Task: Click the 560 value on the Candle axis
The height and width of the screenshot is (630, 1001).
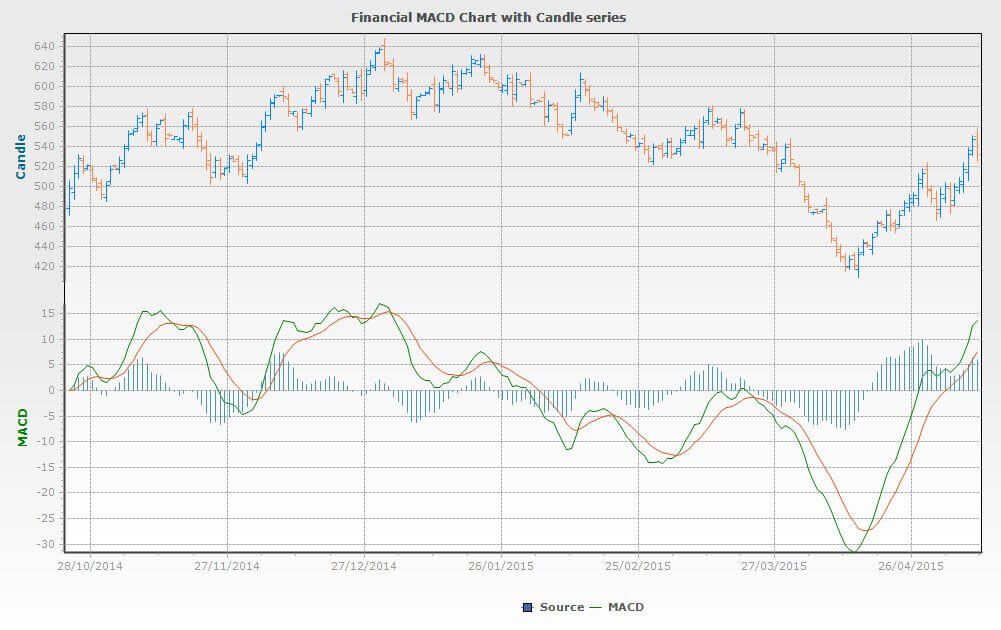Action: pos(44,126)
